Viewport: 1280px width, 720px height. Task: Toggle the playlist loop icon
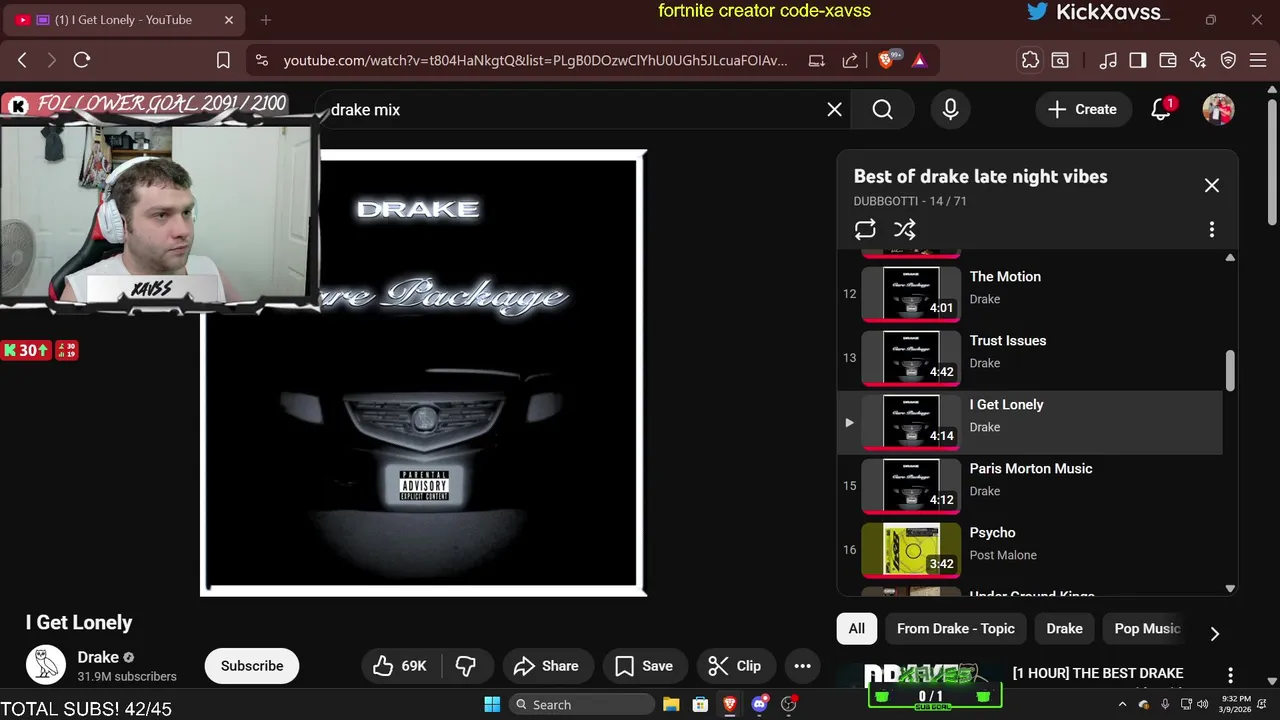pyautogui.click(x=865, y=229)
